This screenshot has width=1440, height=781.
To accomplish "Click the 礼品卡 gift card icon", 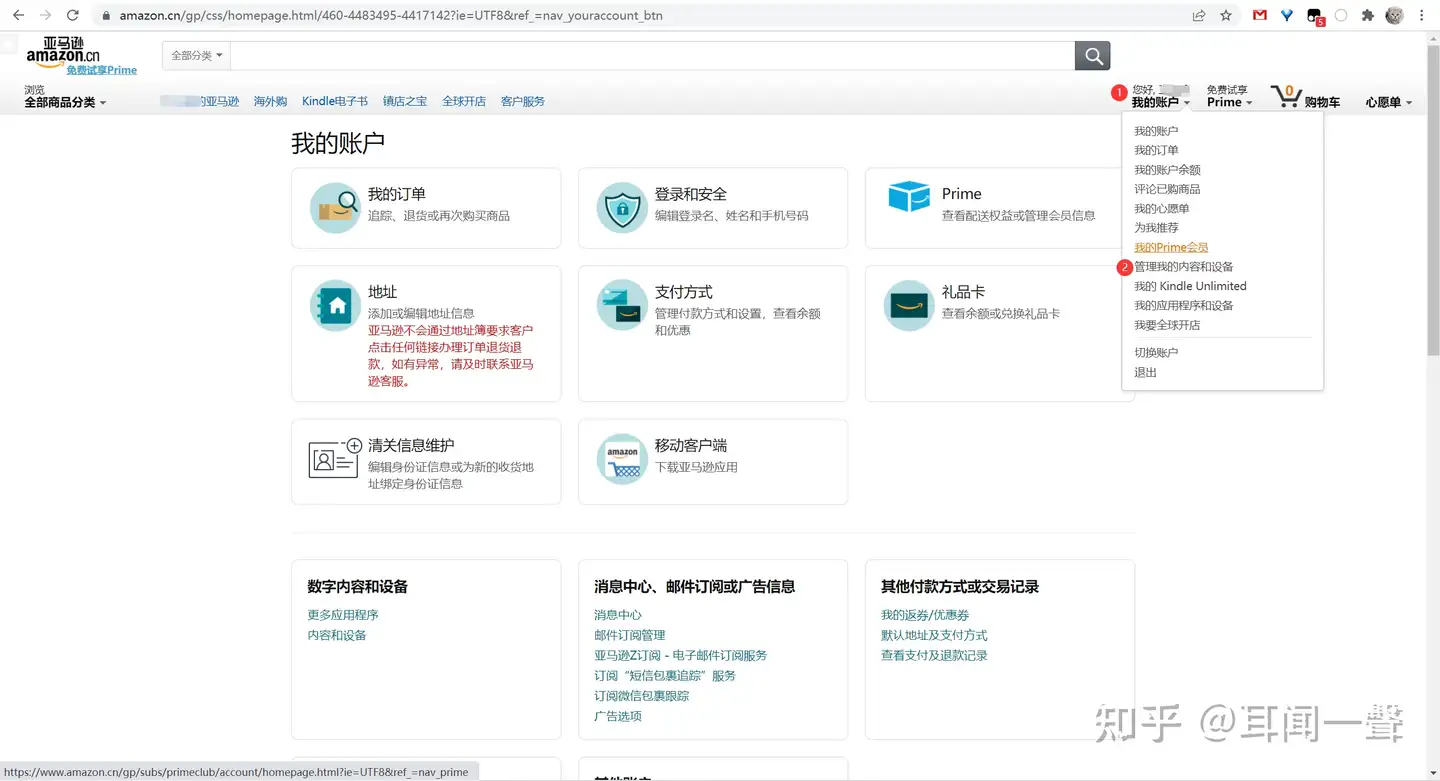I will point(908,305).
